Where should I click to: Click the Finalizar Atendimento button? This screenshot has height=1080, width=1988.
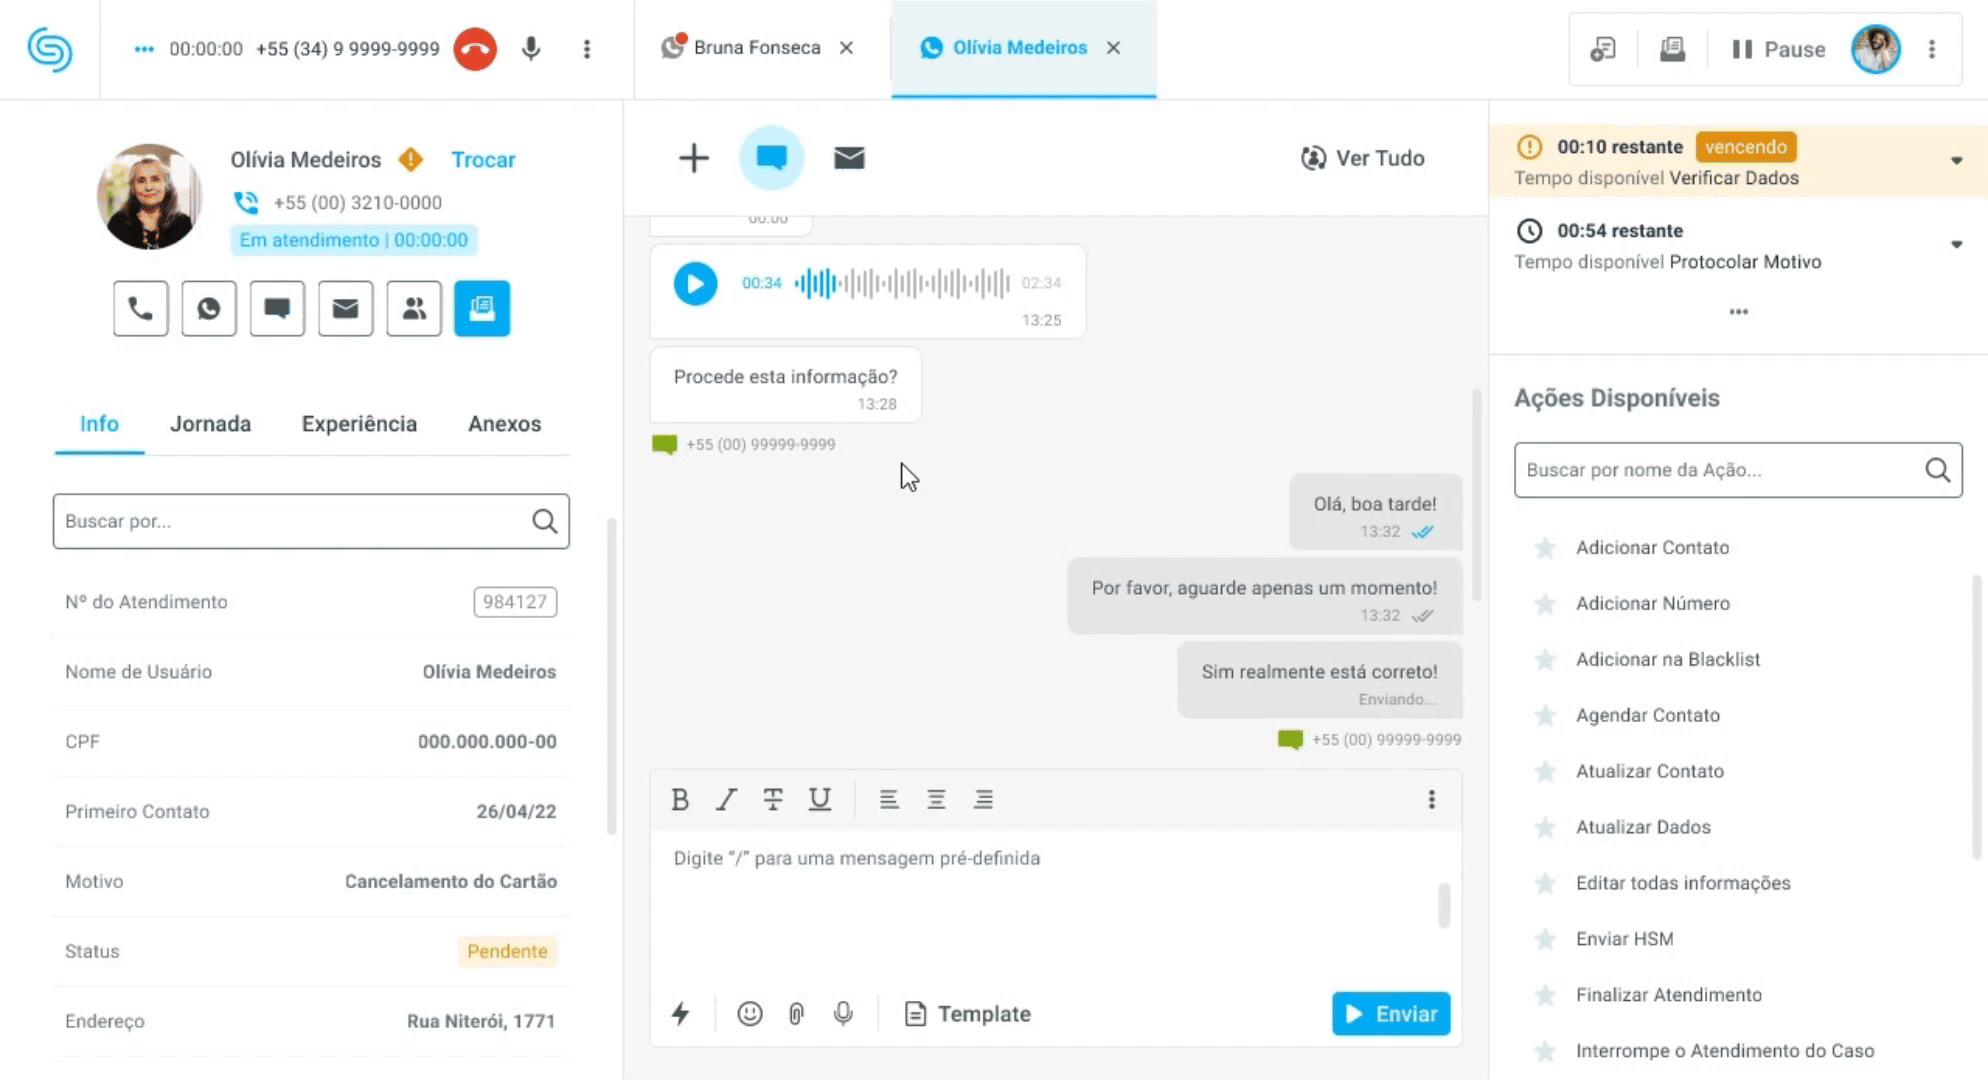click(x=1668, y=994)
